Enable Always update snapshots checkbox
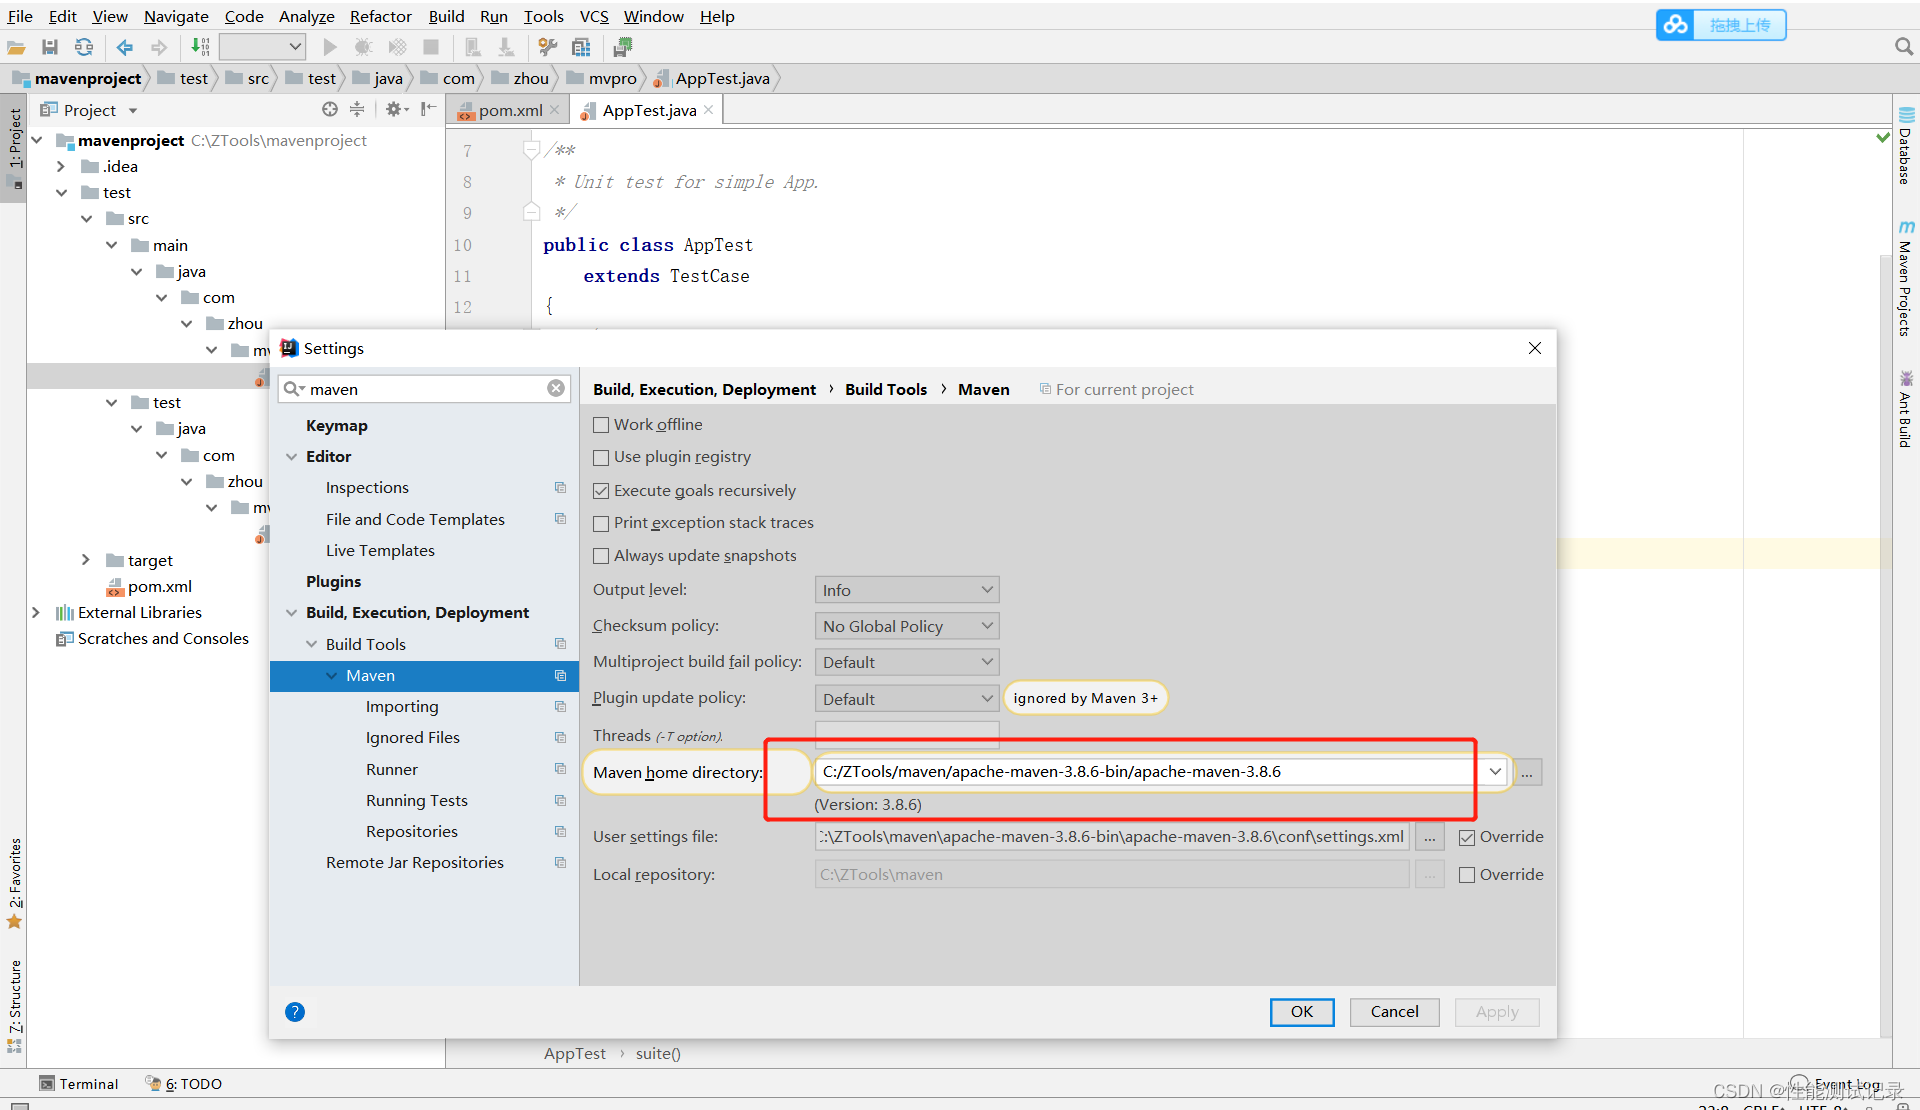Screen dimensions: 1920x1110 (x=601, y=556)
